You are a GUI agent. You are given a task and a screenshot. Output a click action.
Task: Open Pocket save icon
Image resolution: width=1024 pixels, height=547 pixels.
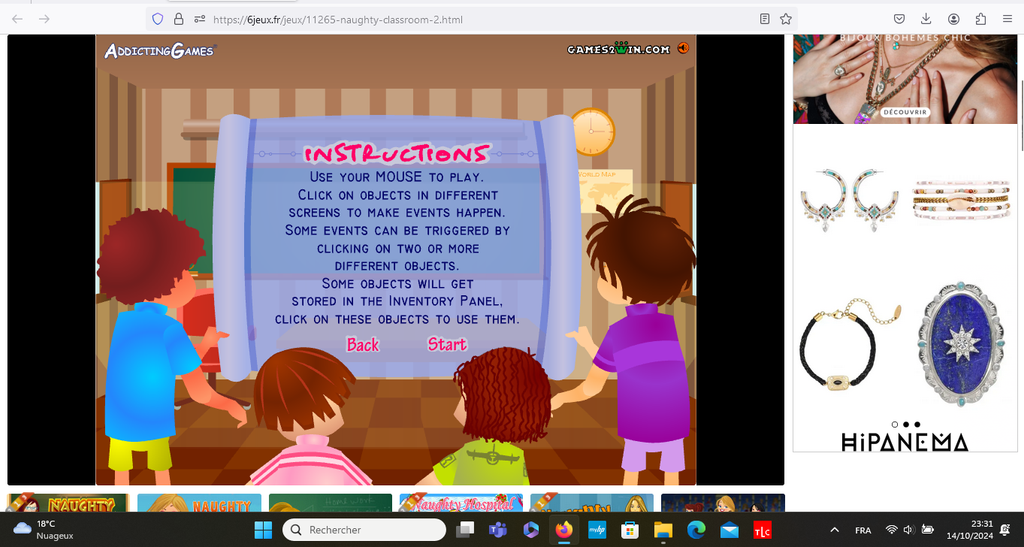tap(899, 19)
